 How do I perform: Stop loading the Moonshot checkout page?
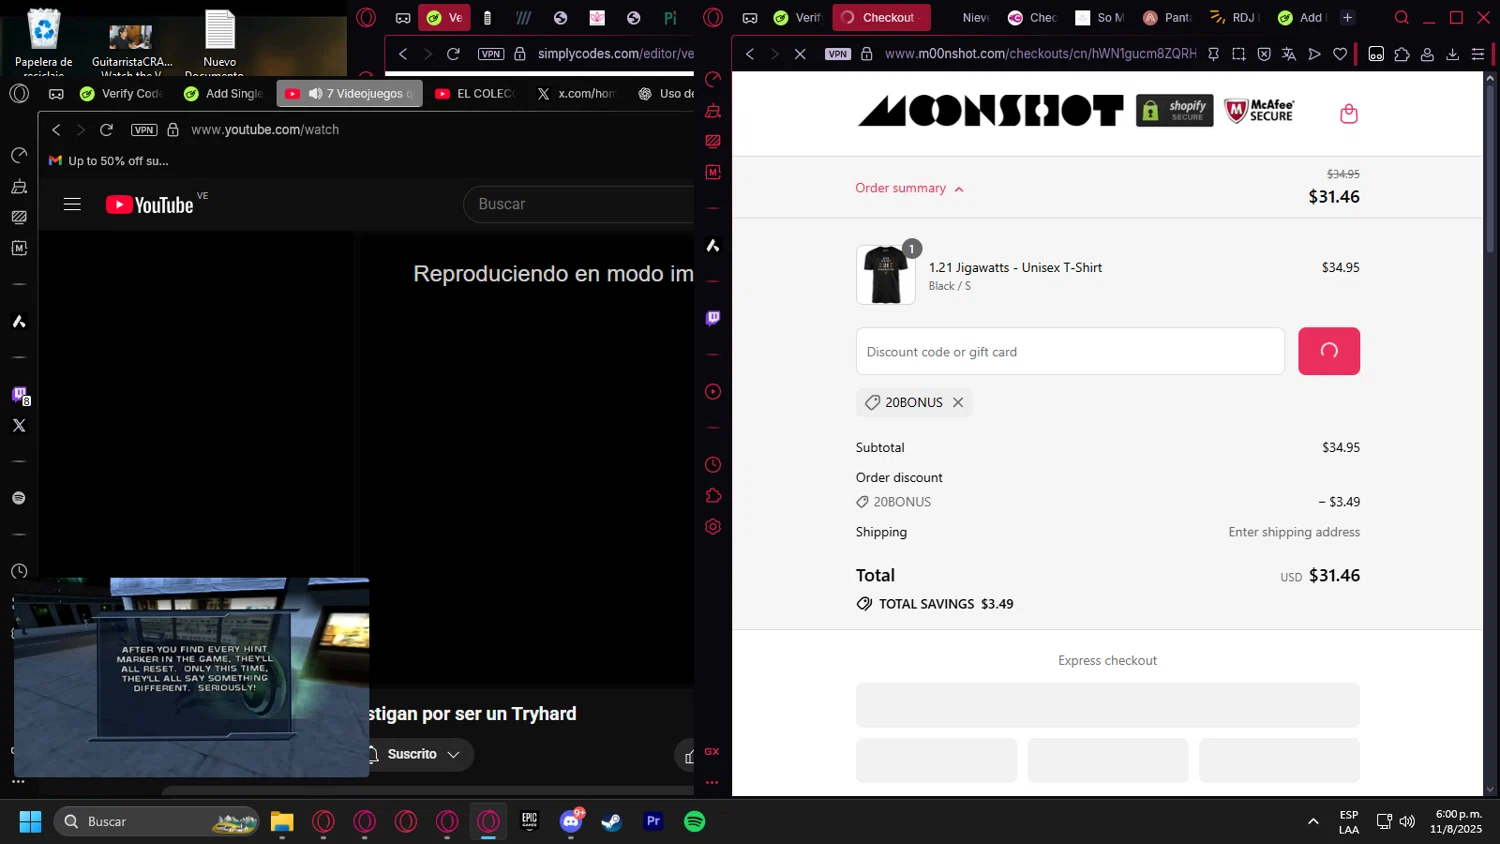pos(800,54)
